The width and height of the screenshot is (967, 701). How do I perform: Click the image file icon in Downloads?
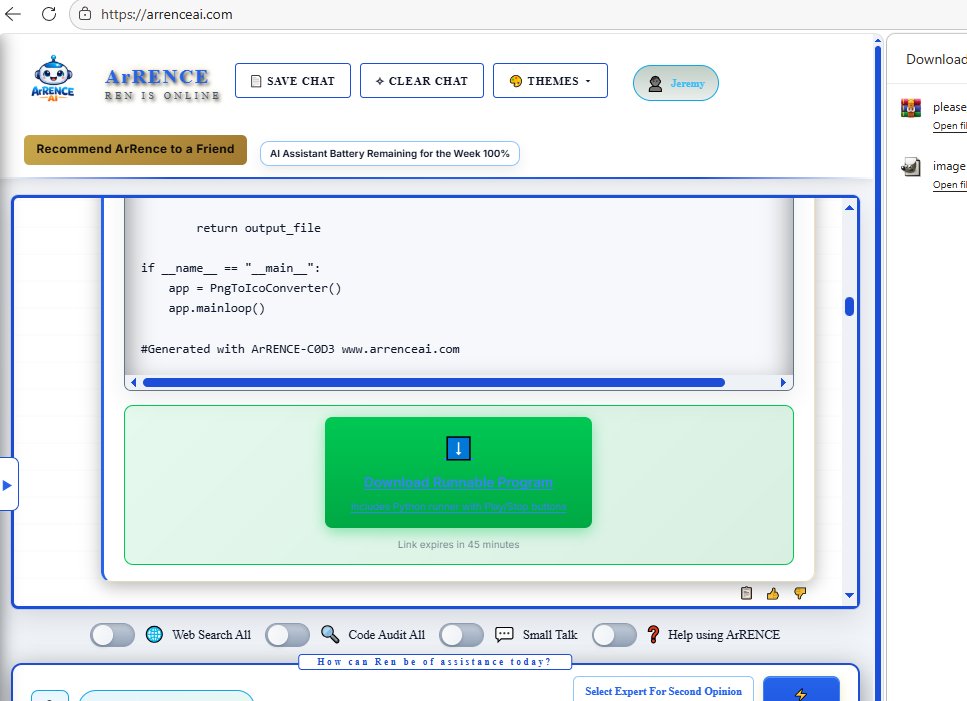pos(911,166)
